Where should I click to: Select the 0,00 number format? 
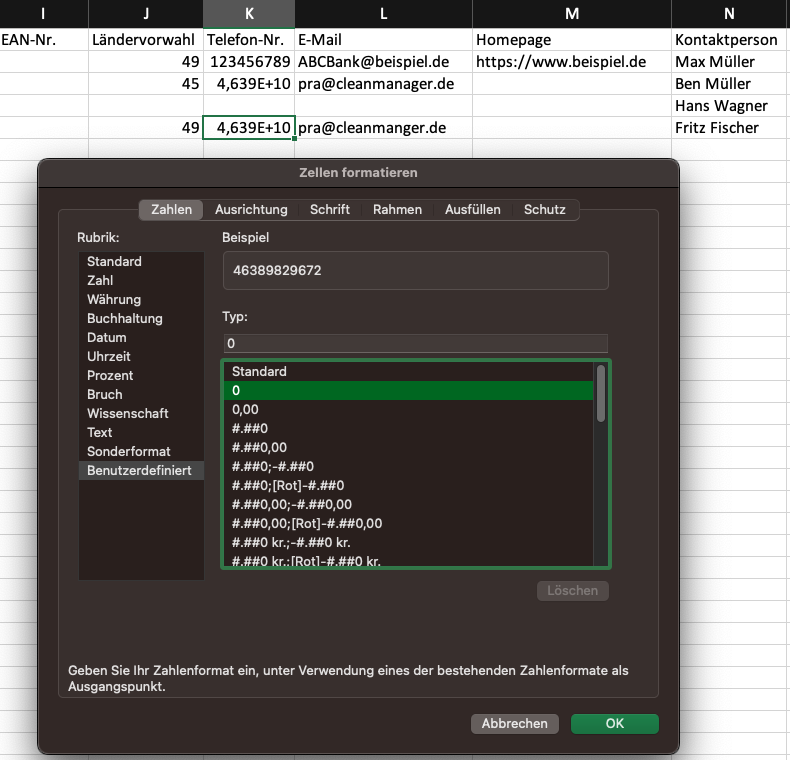click(x=246, y=409)
